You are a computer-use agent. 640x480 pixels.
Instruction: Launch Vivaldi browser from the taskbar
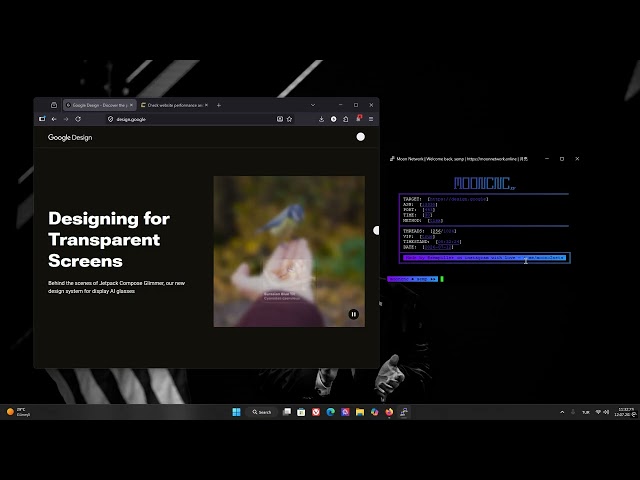(316, 412)
